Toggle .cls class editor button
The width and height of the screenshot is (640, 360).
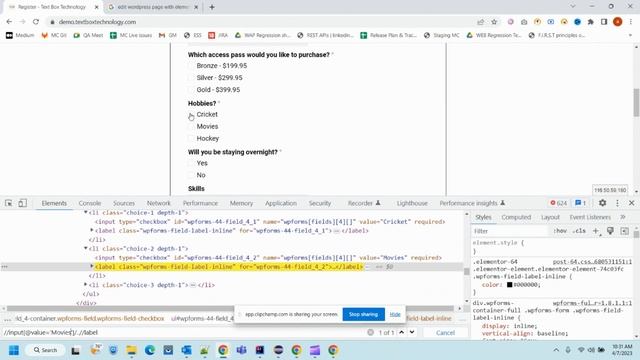pyautogui.click(x=579, y=231)
